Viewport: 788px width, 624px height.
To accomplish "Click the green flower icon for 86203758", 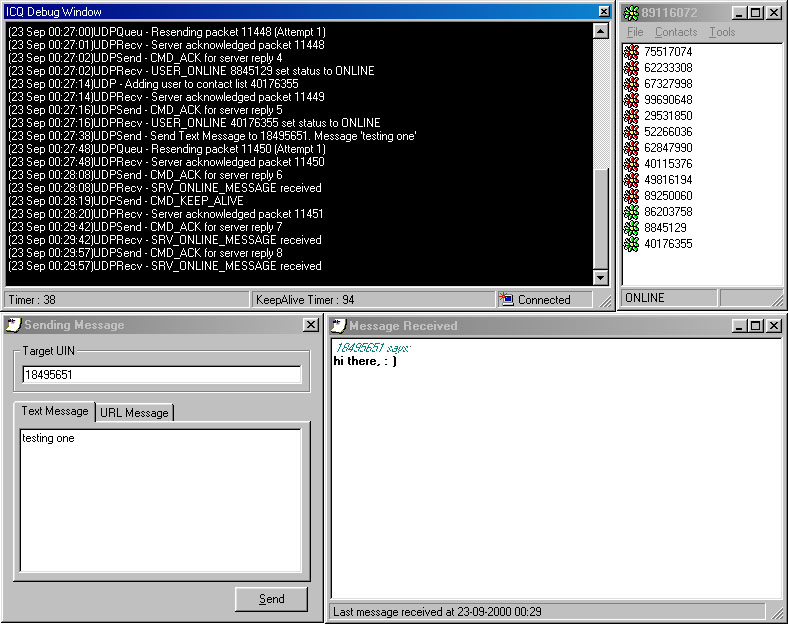I will [631, 212].
